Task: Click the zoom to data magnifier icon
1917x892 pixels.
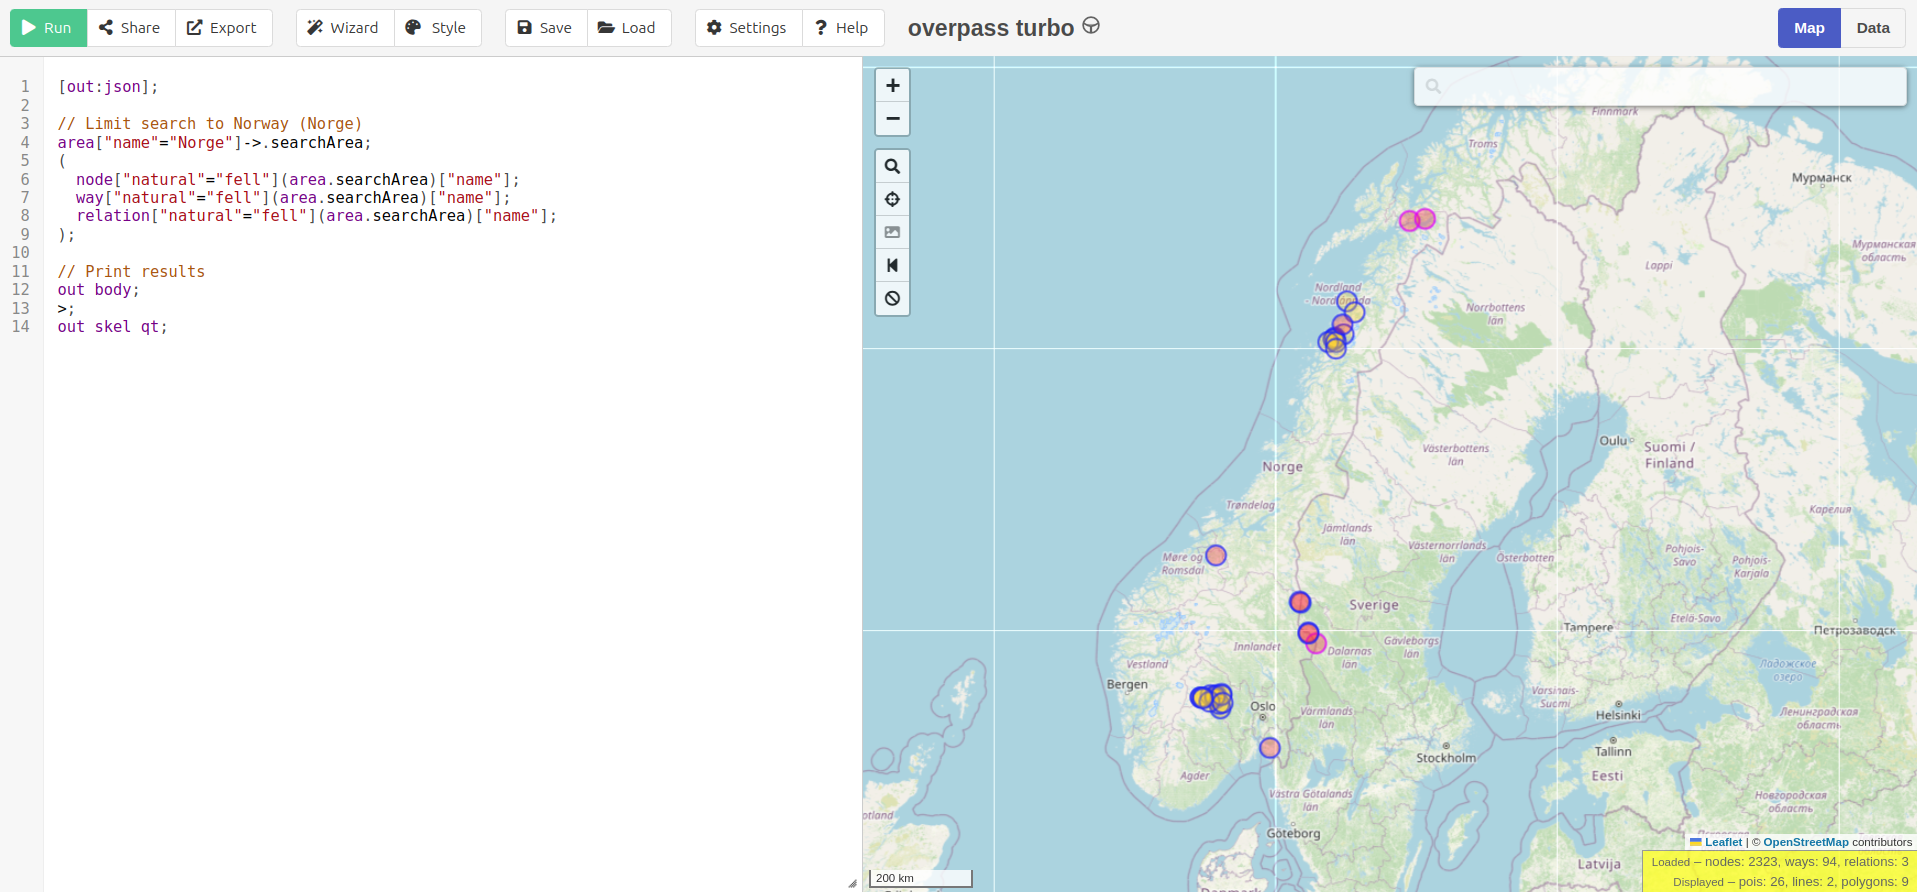Action: click(892, 166)
